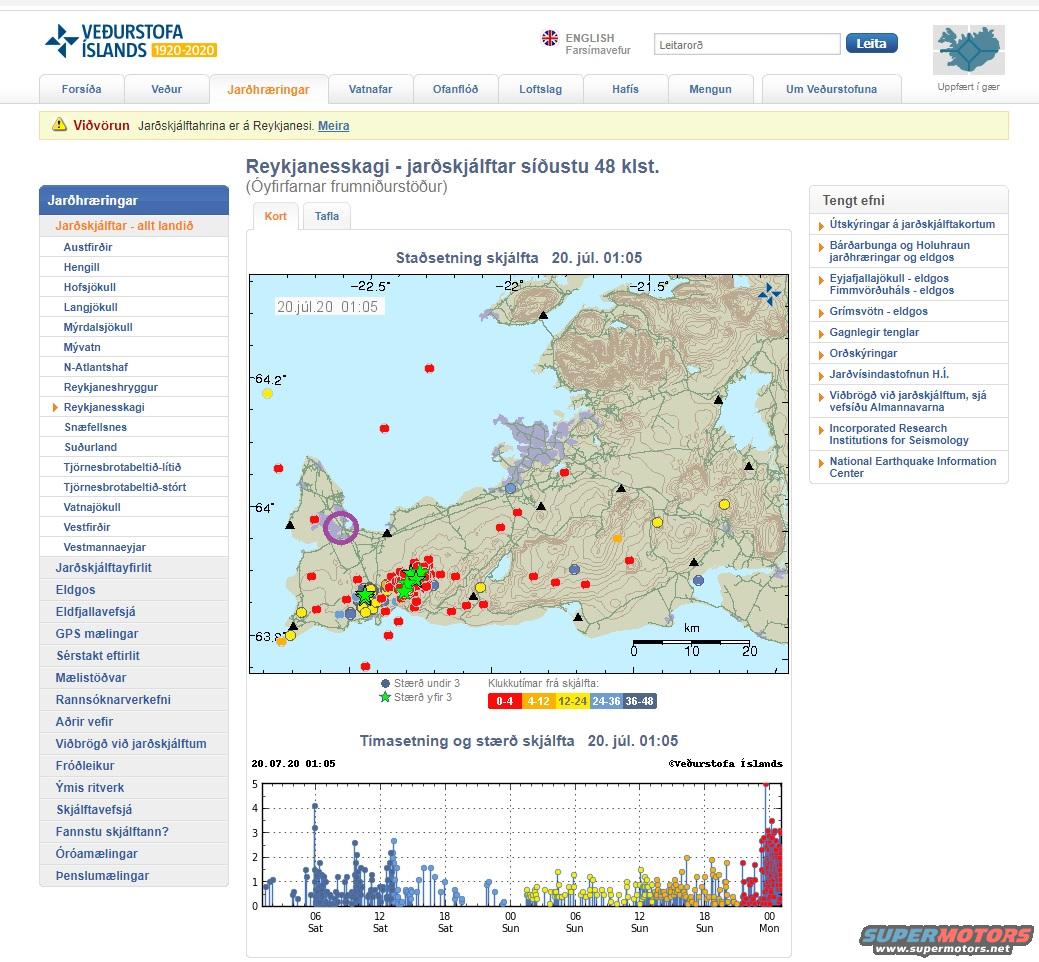Viewport: 1039px width, 962px height.
Task: Click the purple circle marker on map
Action: click(341, 527)
